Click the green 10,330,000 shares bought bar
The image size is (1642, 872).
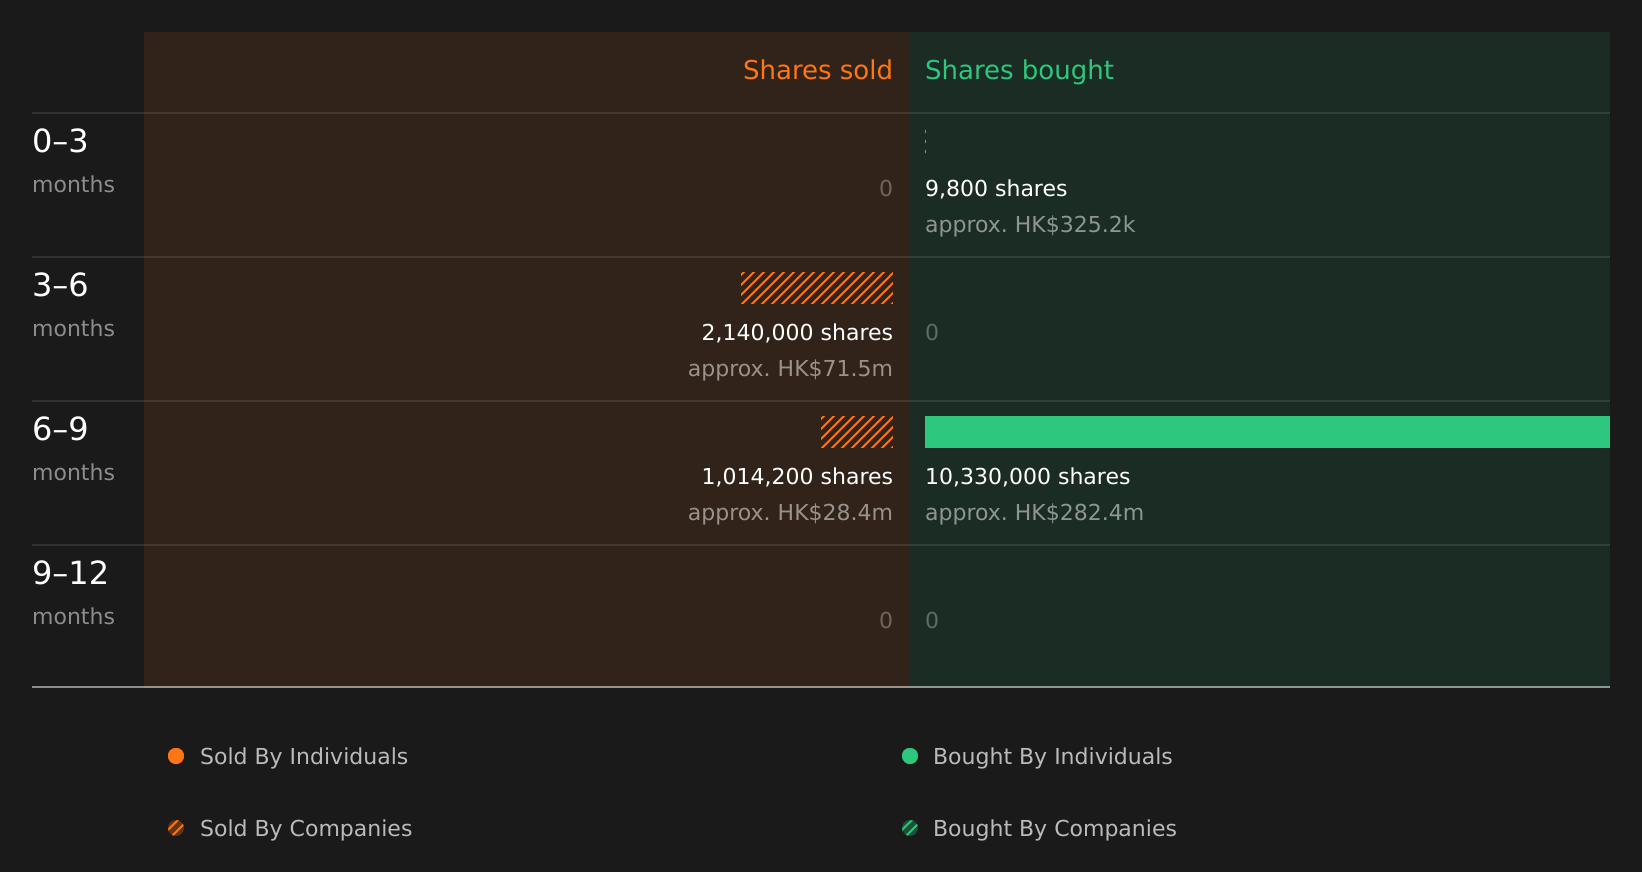1267,432
